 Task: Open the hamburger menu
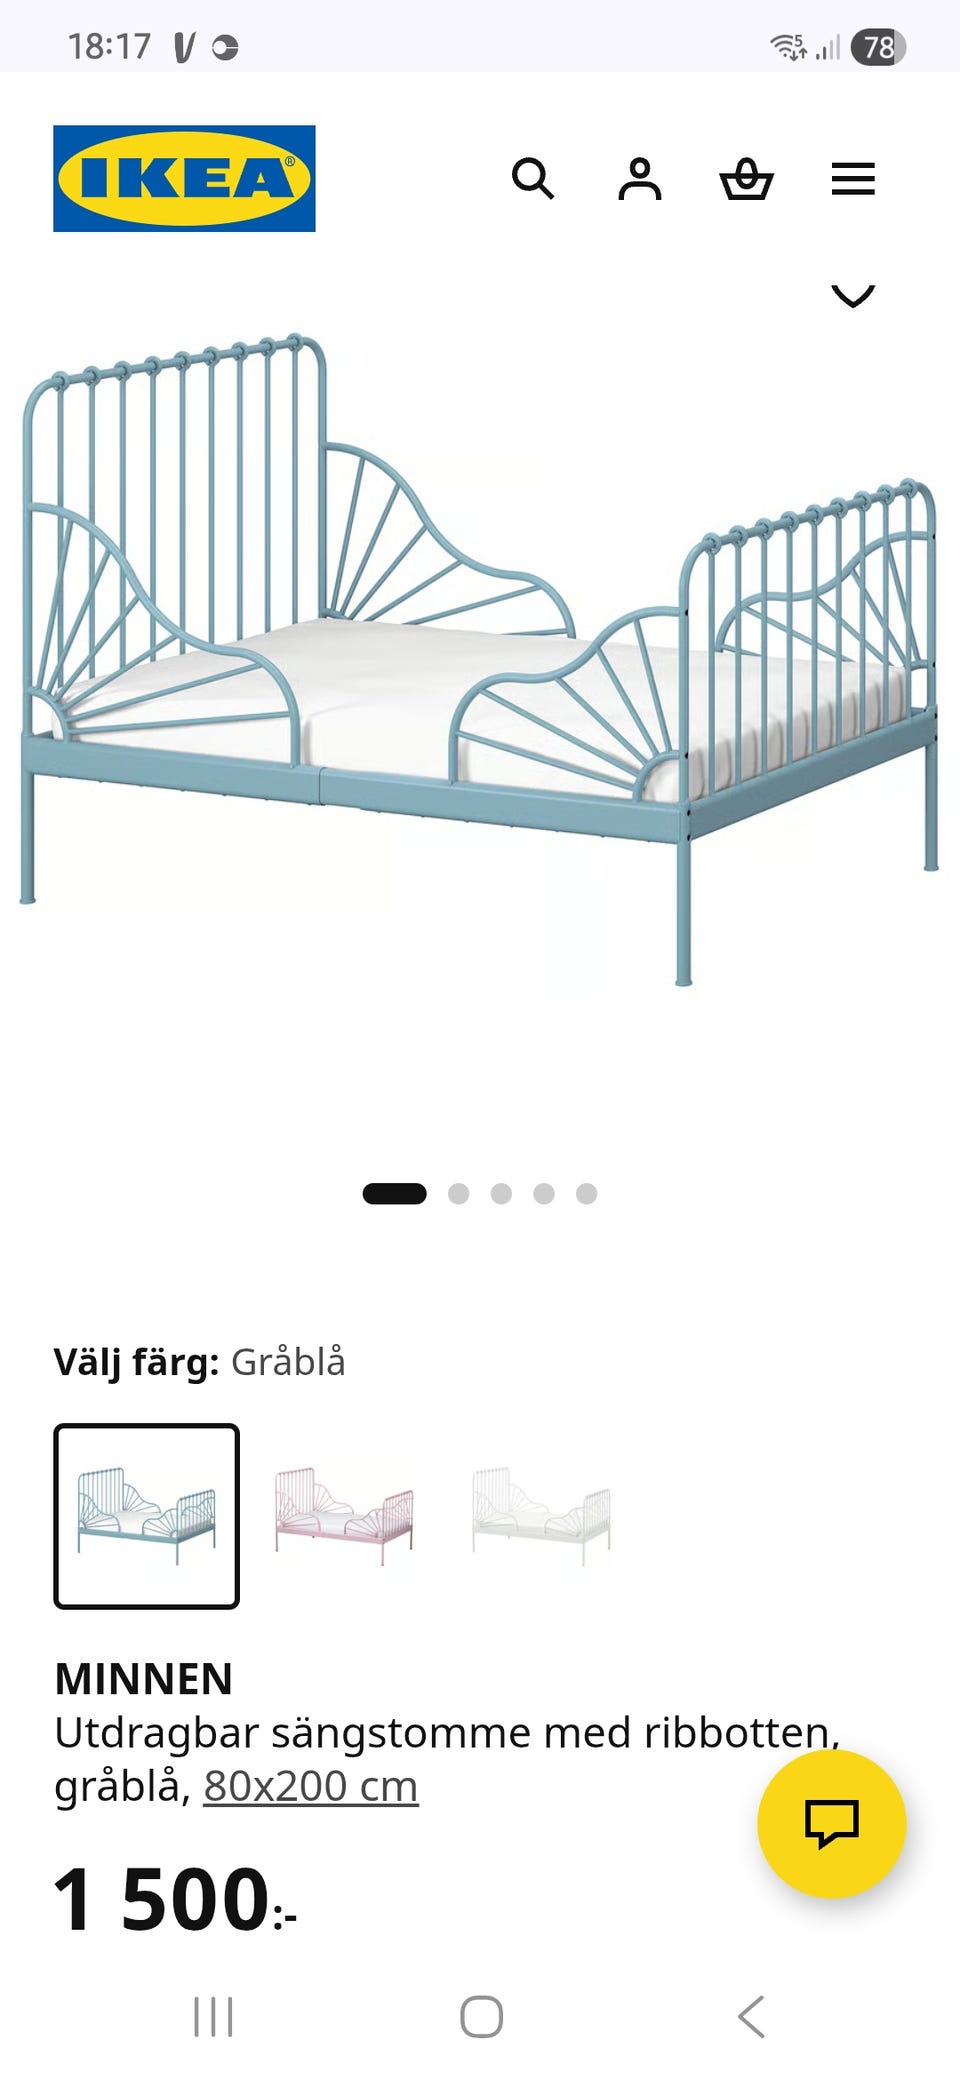853,179
